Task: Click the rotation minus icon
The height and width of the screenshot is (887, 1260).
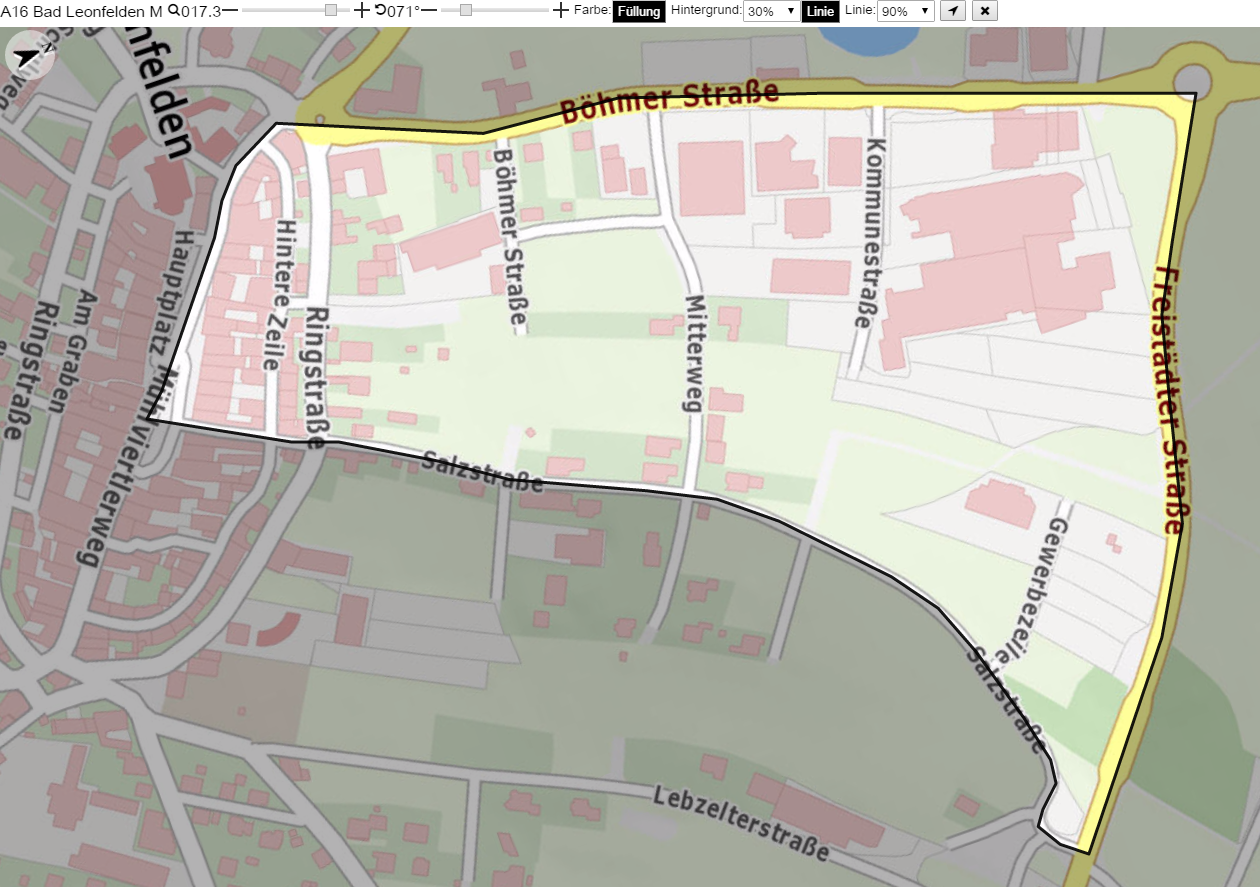Action: point(429,11)
